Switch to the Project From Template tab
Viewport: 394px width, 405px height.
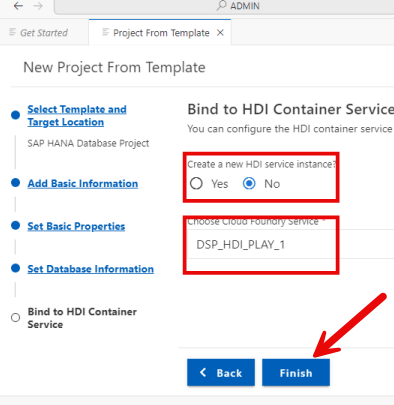tap(160, 33)
